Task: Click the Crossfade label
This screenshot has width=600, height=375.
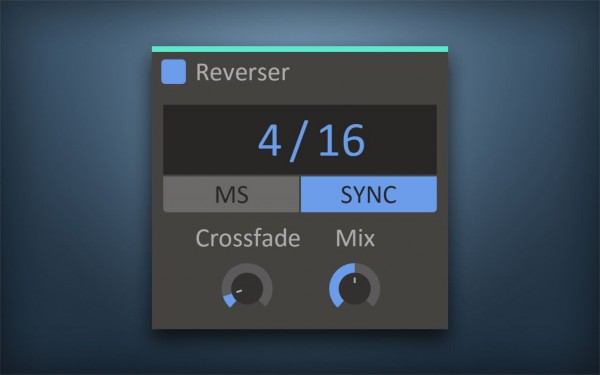Action: point(248,238)
